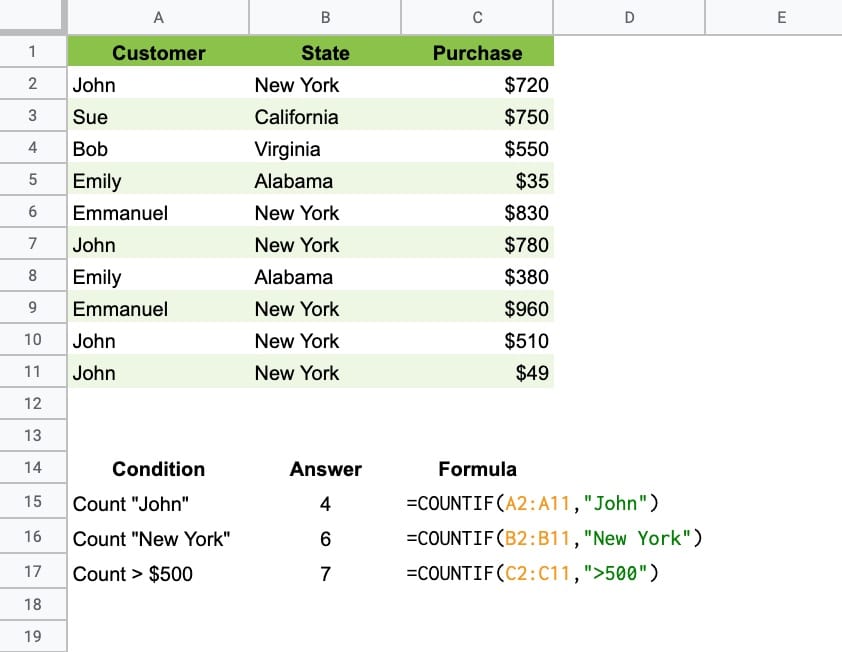842x652 pixels.
Task: Click the answer cell showing 6
Action: [x=325, y=538]
